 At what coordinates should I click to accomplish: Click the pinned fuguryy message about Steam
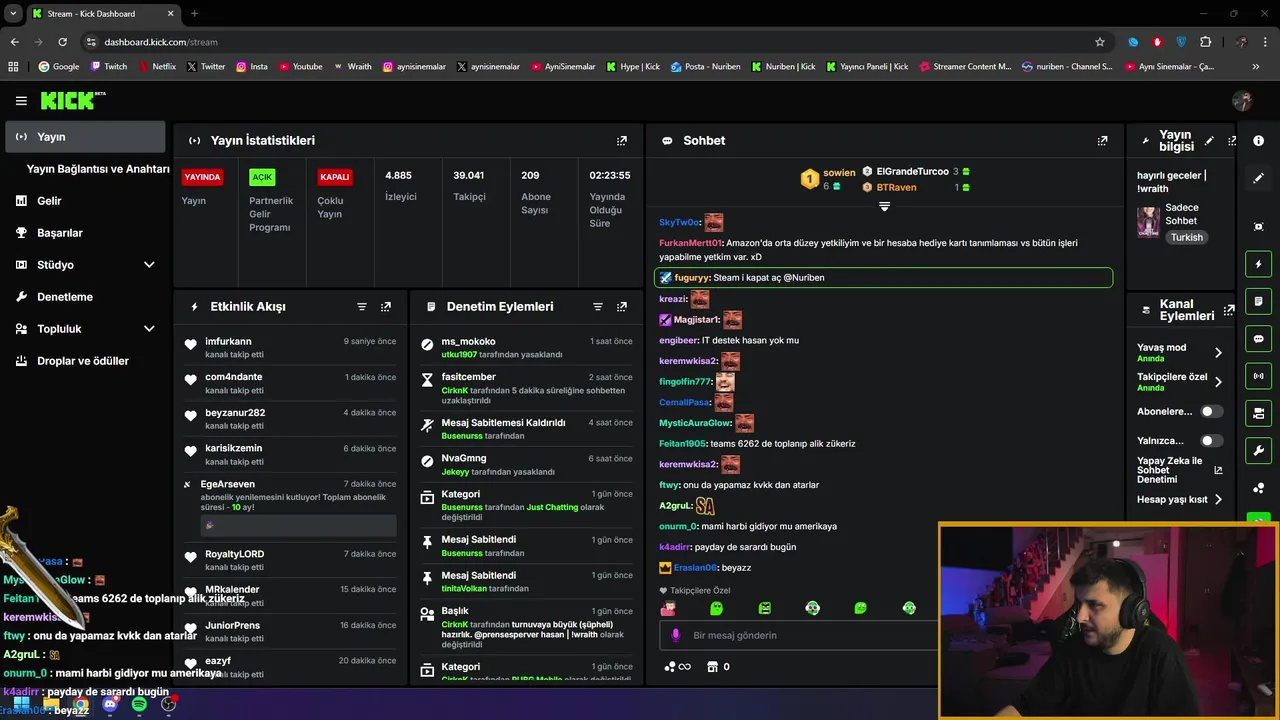883,277
